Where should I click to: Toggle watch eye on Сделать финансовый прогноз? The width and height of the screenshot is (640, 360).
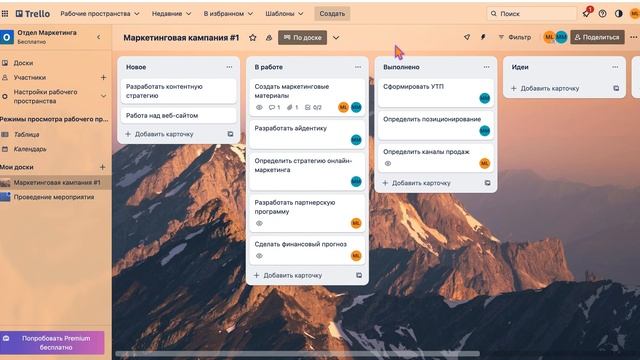pos(259,256)
